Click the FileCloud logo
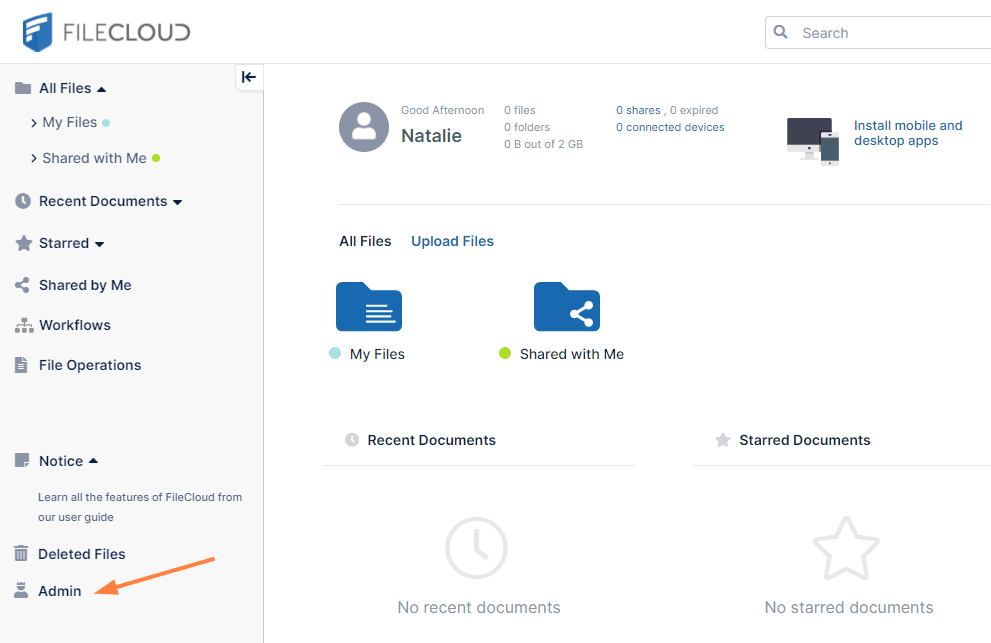 coord(106,32)
